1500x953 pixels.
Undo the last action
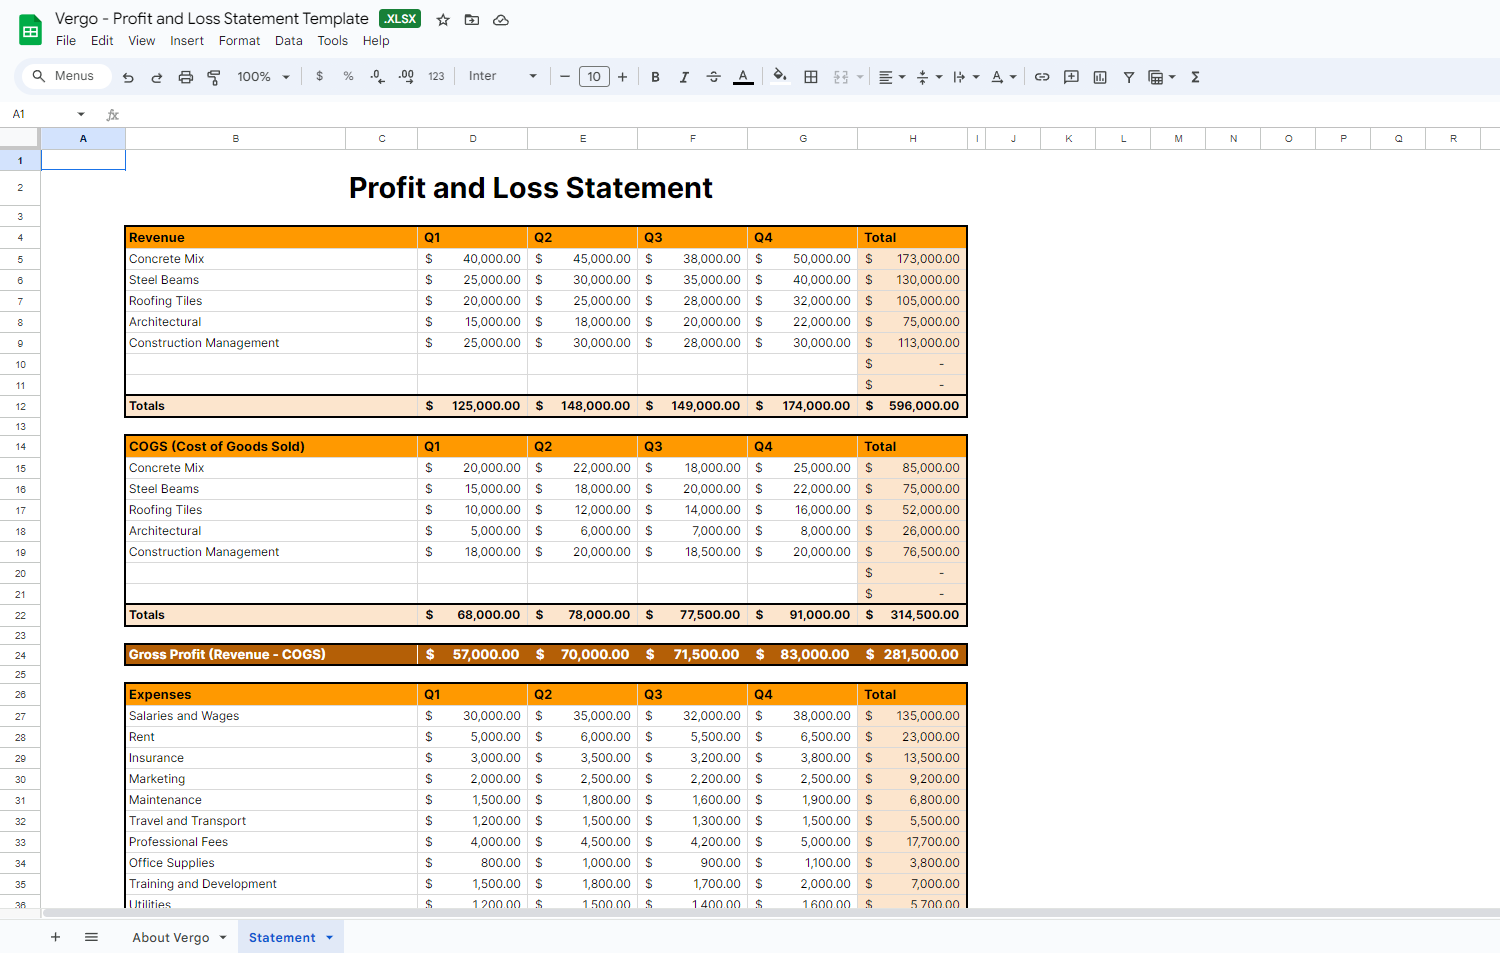pos(128,77)
